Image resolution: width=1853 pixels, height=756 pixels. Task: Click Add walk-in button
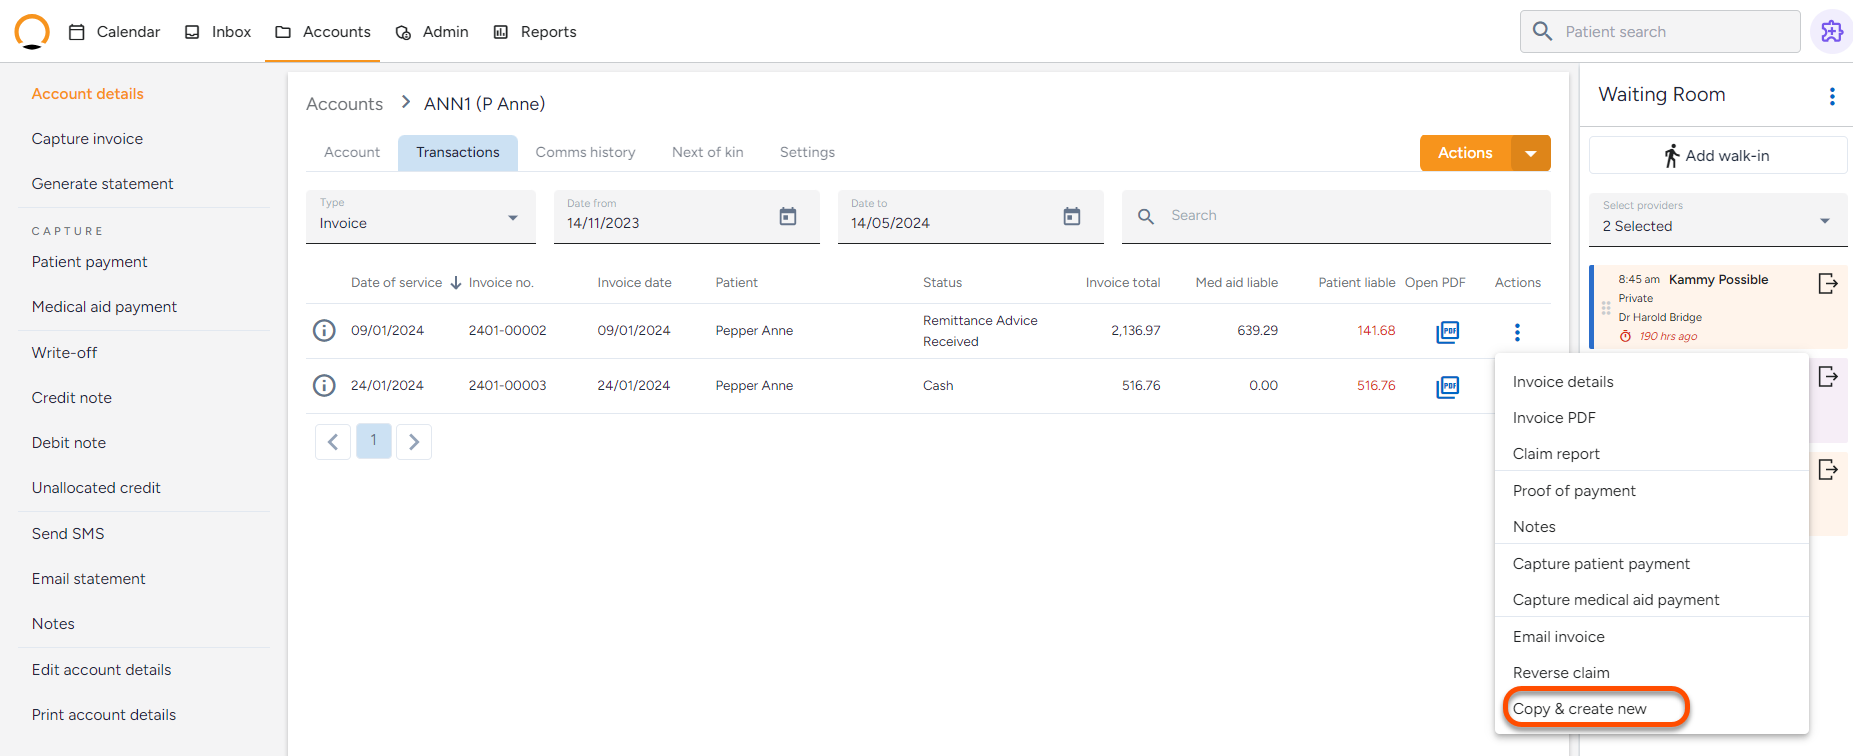pyautogui.click(x=1717, y=155)
